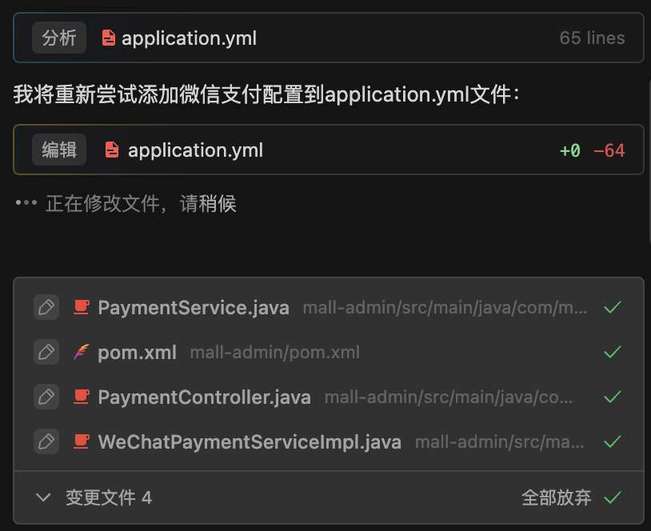Open WeChatPaymentServiceImpl.java from changed files
651x531 pixels.
pos(250,442)
